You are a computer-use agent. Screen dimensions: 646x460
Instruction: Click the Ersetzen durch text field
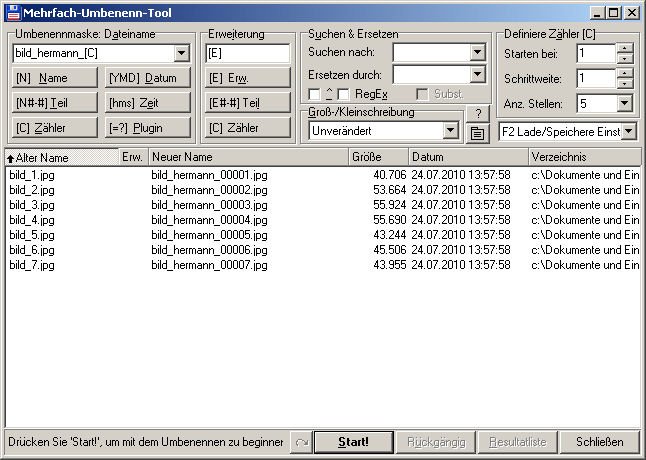431,75
